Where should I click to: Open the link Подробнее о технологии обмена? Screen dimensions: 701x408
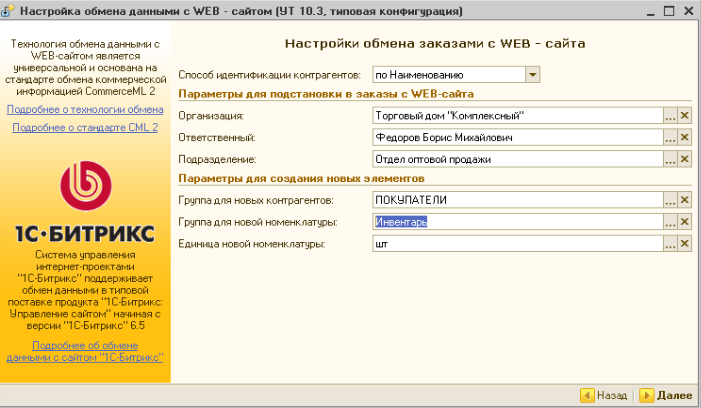point(85,109)
